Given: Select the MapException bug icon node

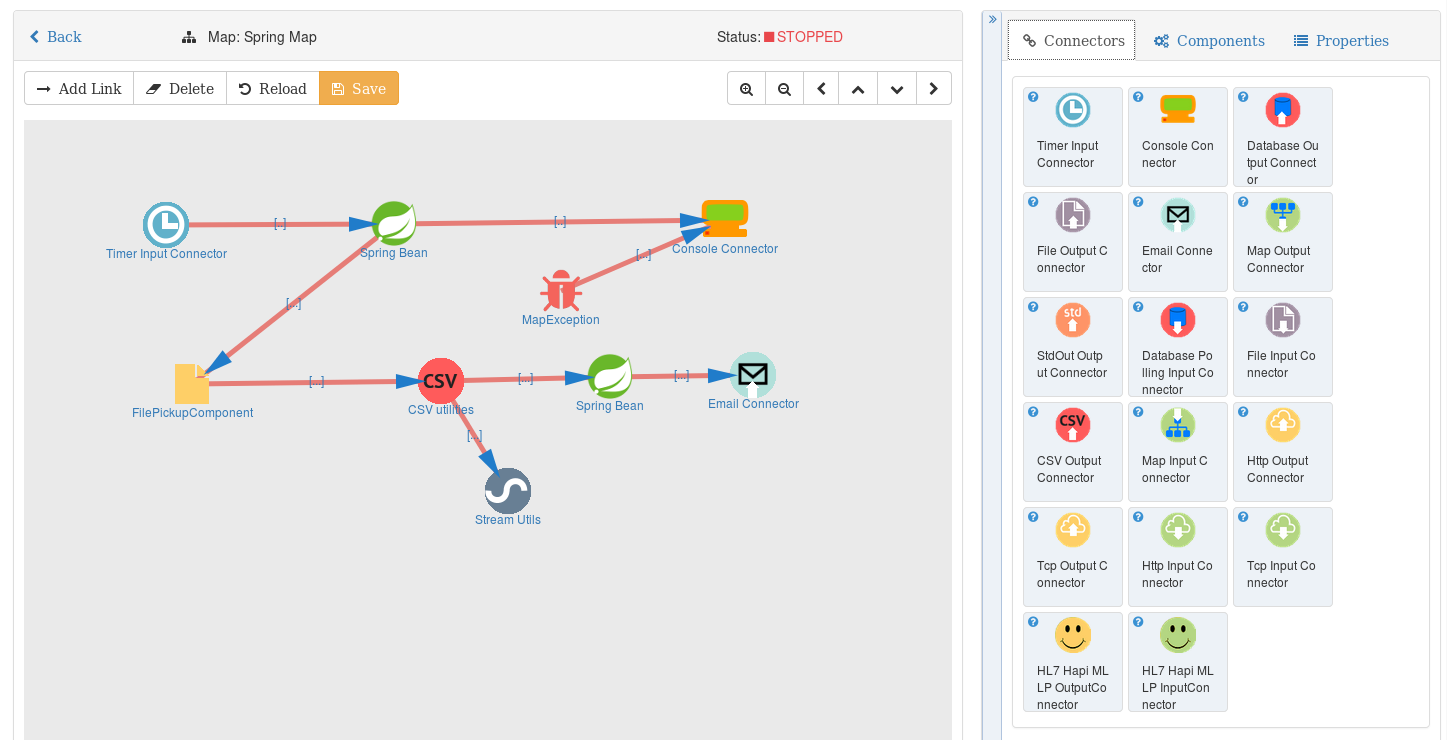Looking at the screenshot, I should click(561, 291).
